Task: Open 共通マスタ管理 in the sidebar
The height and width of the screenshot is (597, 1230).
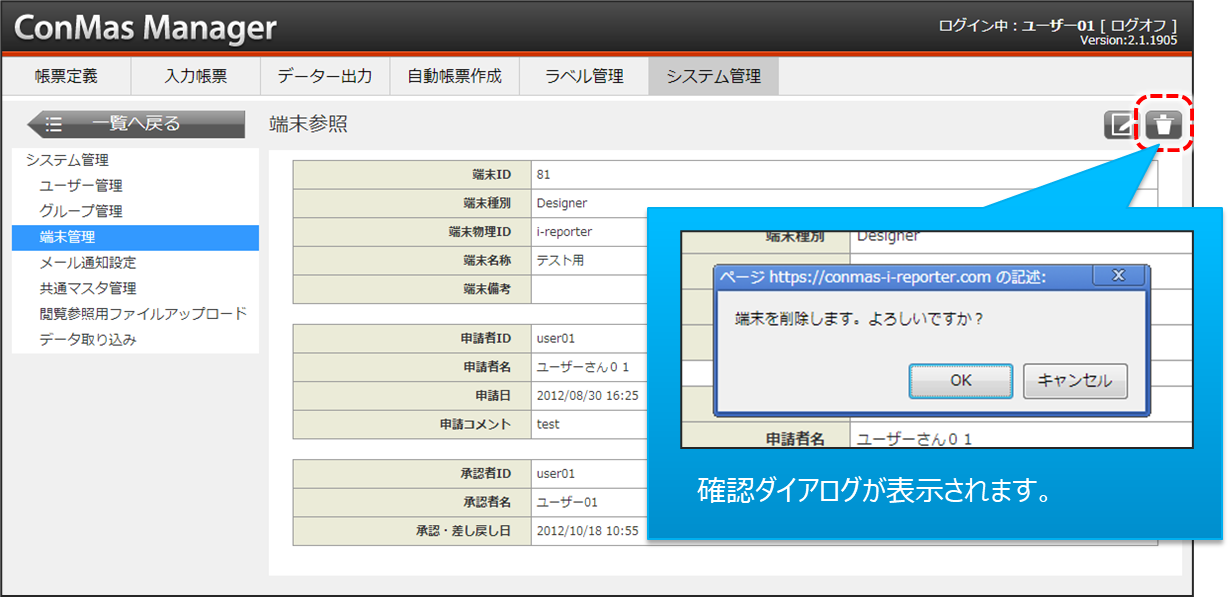Action: 88,289
